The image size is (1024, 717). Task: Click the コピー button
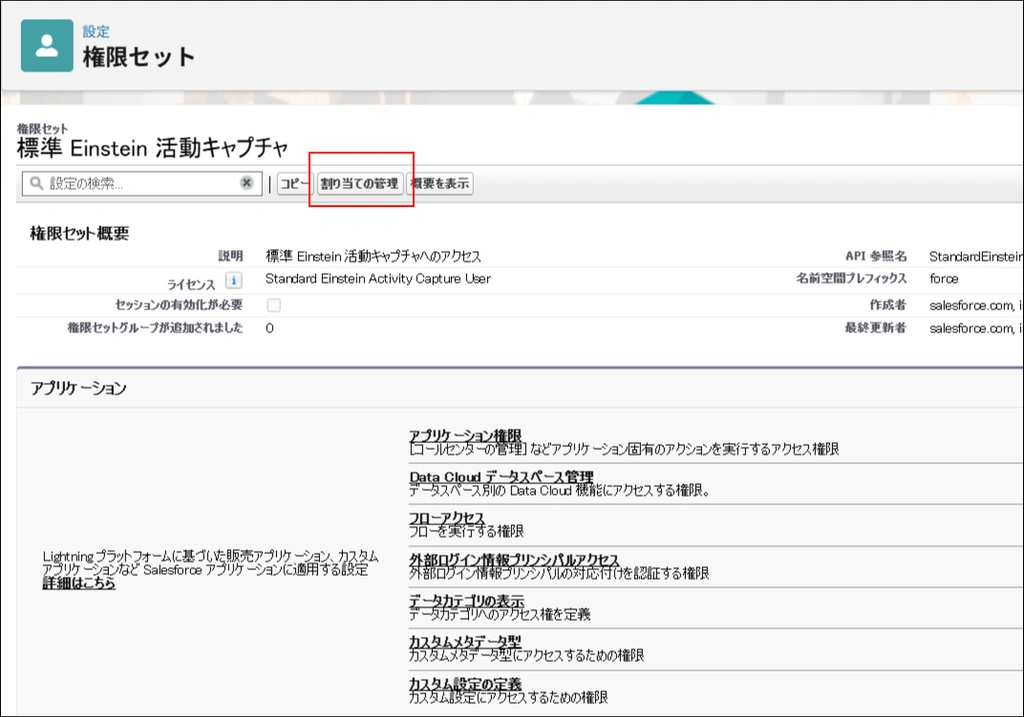point(294,184)
